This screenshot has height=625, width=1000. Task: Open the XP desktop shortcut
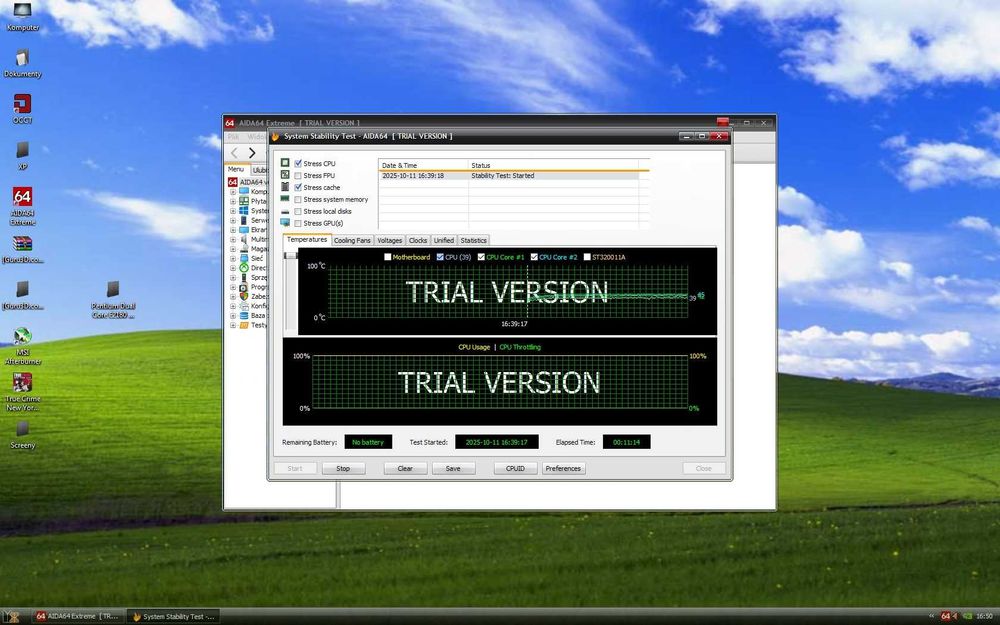click(22, 155)
